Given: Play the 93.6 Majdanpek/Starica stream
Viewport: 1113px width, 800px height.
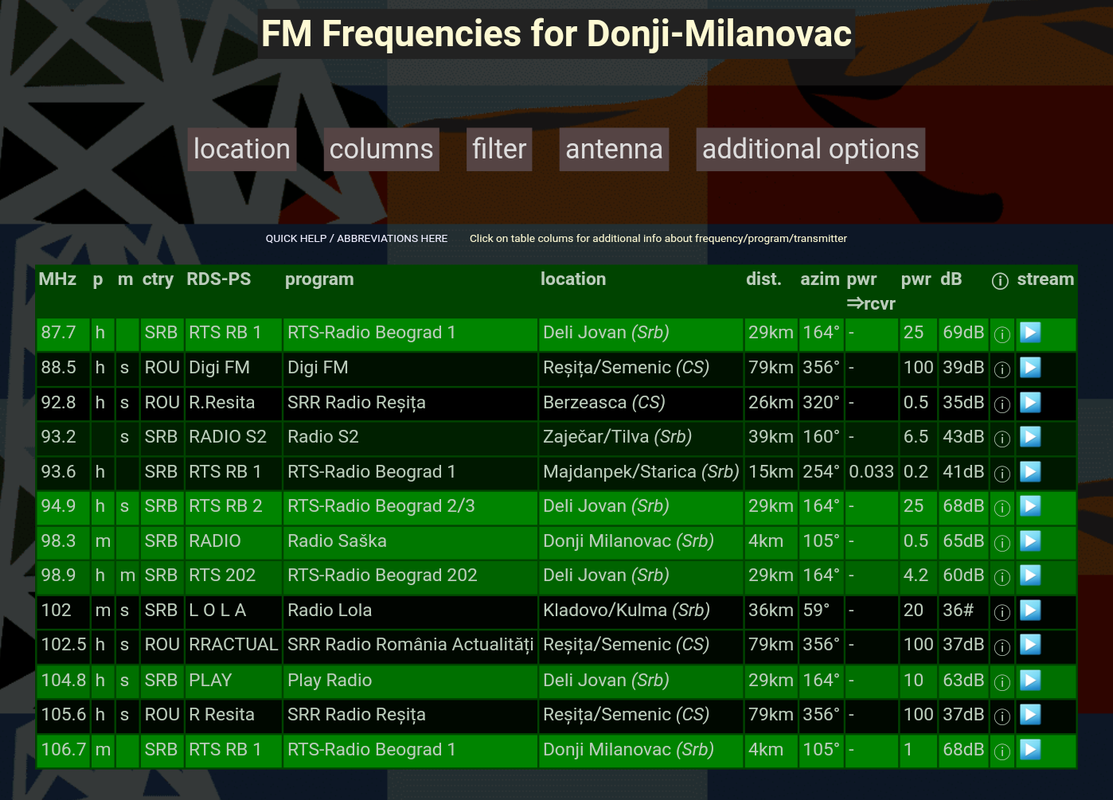Looking at the screenshot, I should 1030,471.
